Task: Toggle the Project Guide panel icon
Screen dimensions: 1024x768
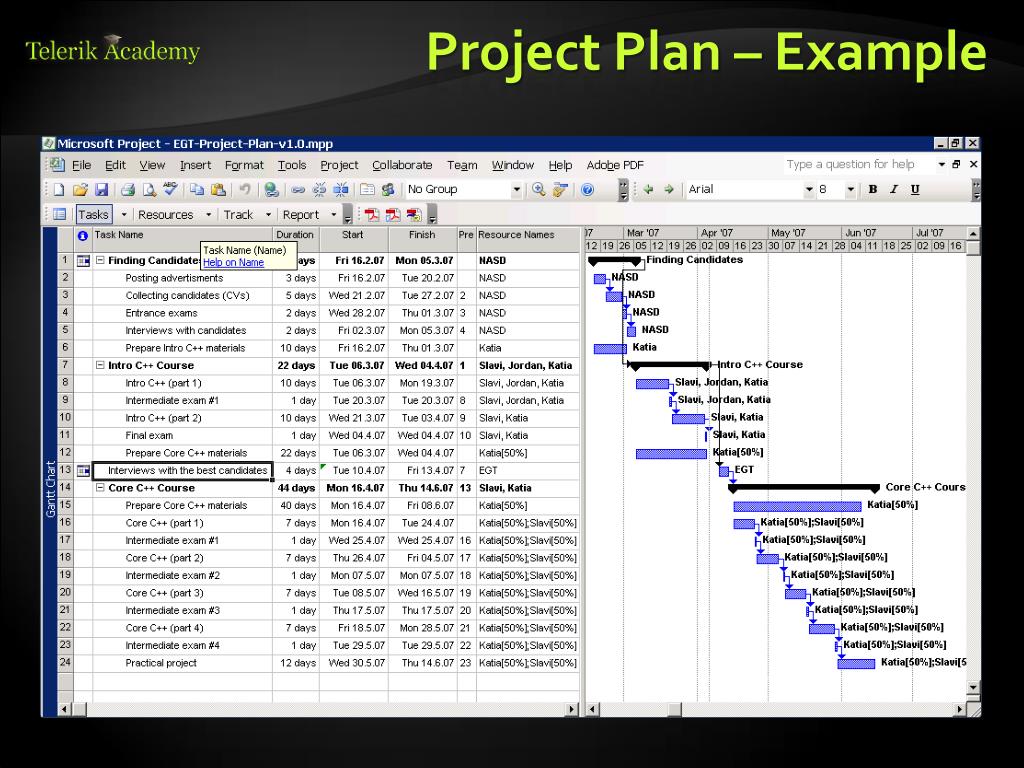Action: coord(59,214)
